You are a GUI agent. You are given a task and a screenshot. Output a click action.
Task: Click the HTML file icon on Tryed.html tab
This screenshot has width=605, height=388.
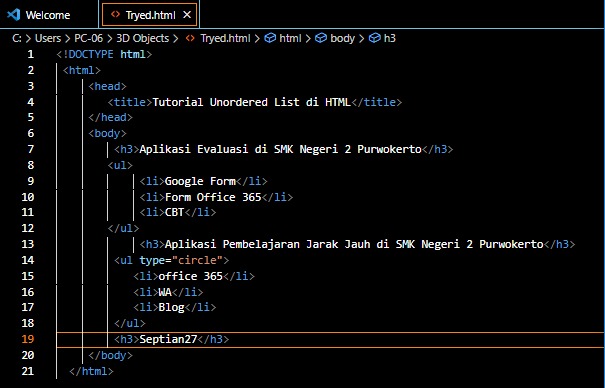point(115,15)
